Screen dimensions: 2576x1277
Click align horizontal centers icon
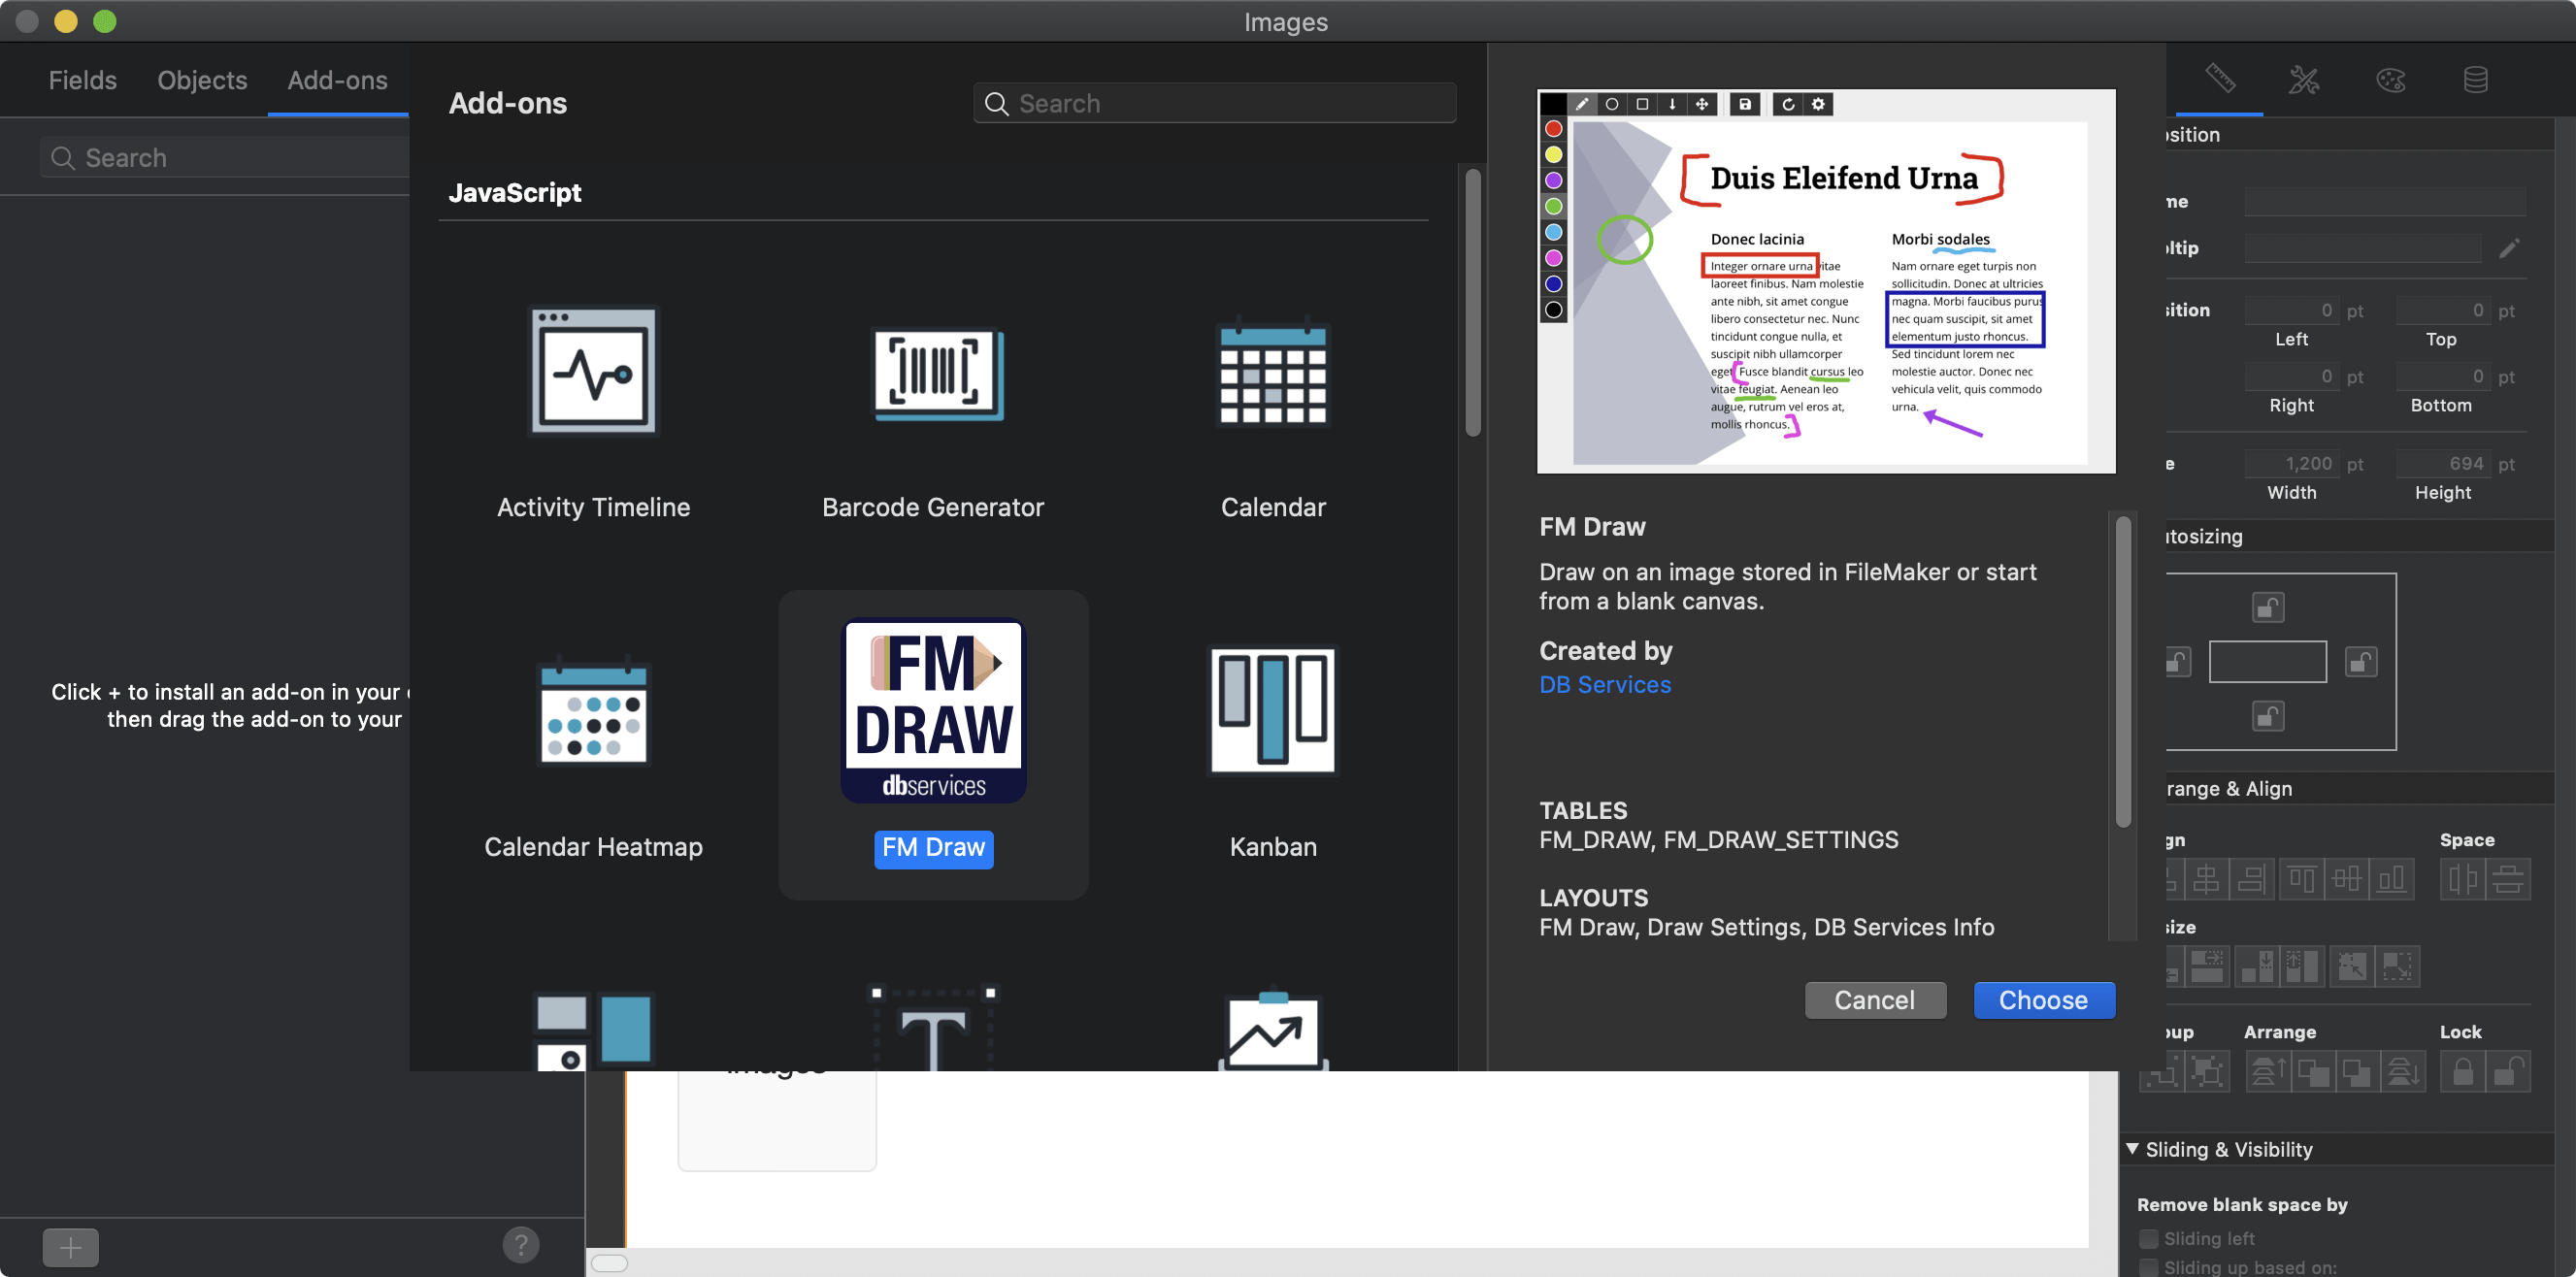click(2205, 880)
